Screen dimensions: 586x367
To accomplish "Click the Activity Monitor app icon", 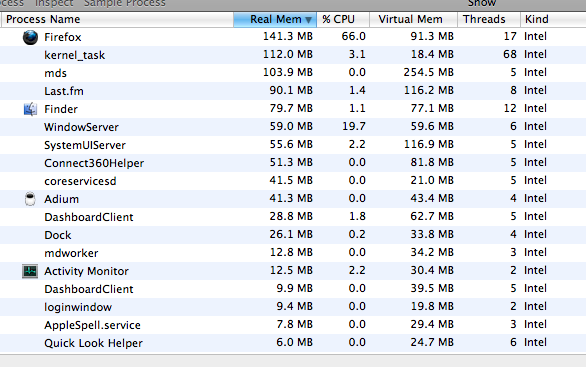I will point(30,271).
